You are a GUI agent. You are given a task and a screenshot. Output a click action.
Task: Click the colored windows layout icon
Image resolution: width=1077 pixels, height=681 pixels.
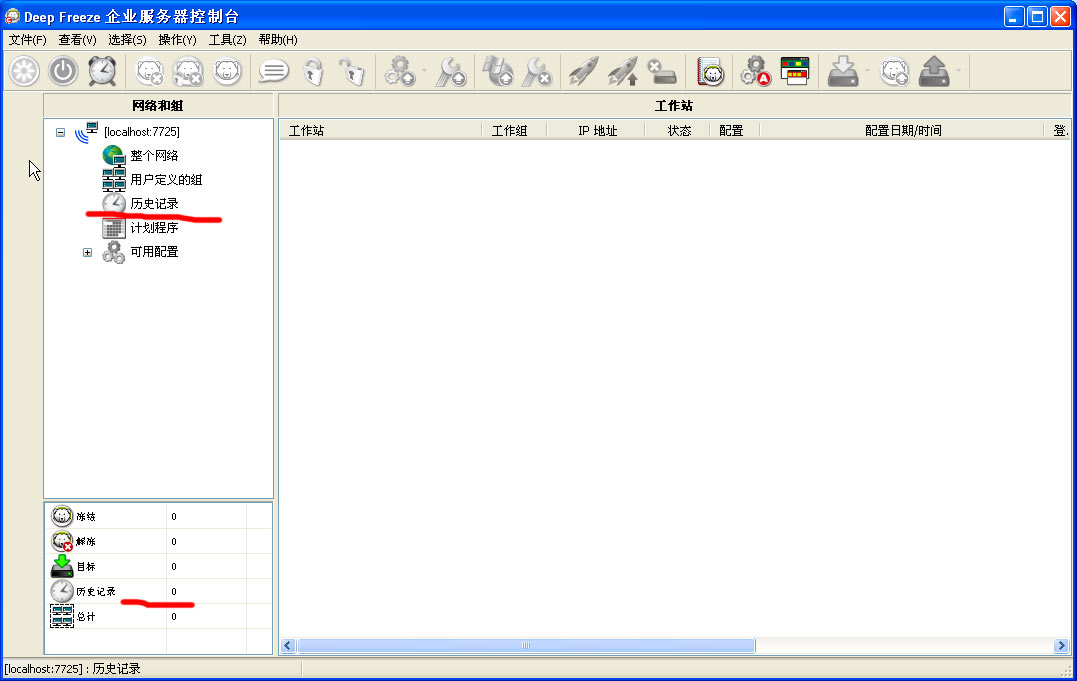point(794,71)
